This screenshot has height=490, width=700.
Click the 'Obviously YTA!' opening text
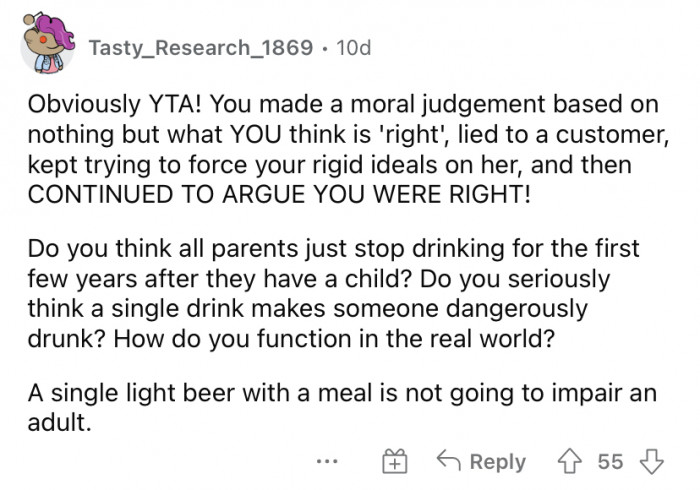104,104
